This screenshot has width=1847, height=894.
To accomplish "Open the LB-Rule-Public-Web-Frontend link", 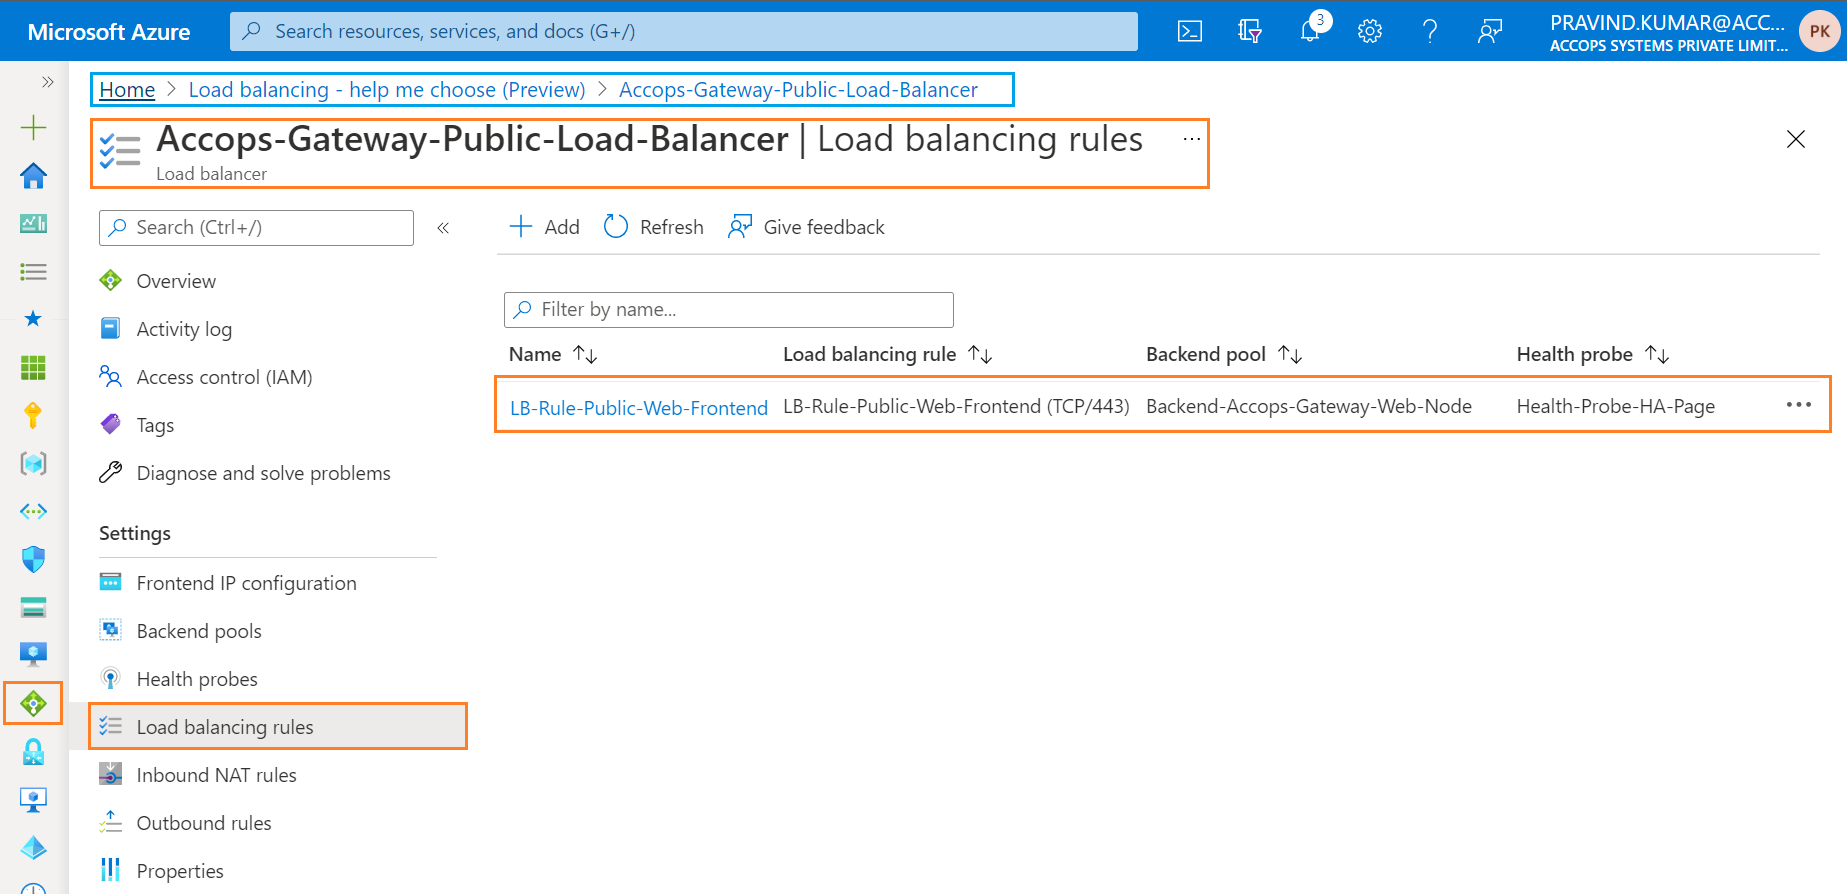I will coord(639,408).
